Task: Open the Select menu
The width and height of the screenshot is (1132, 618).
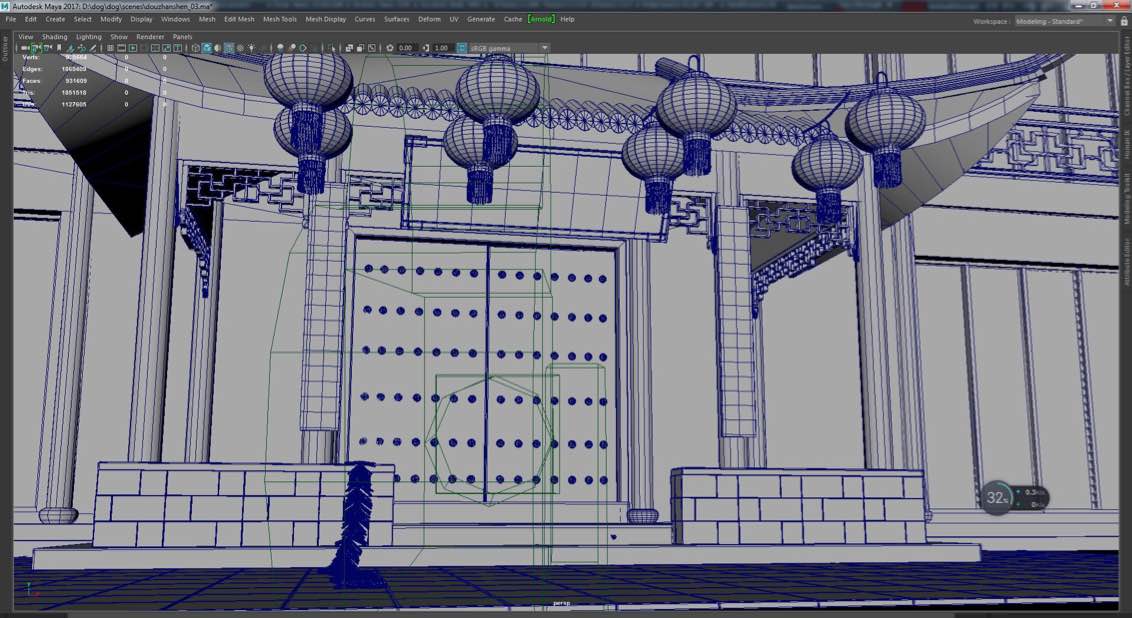Action: coord(83,19)
